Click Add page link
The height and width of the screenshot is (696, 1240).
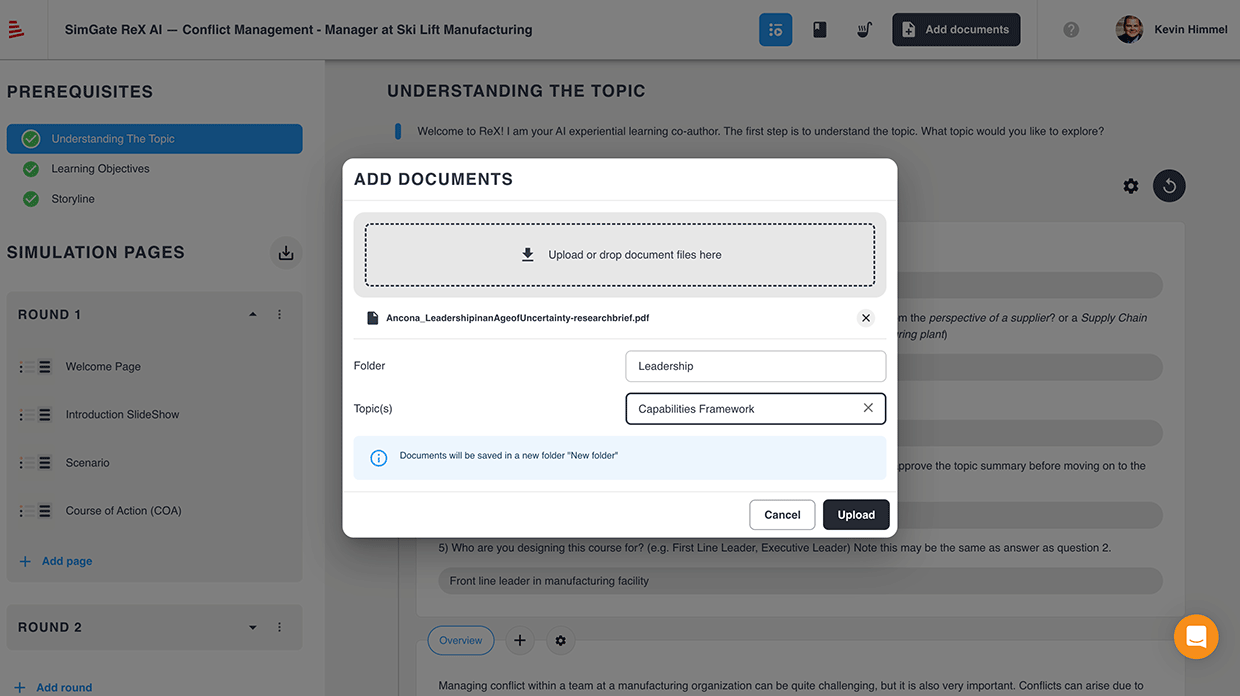tap(56, 561)
